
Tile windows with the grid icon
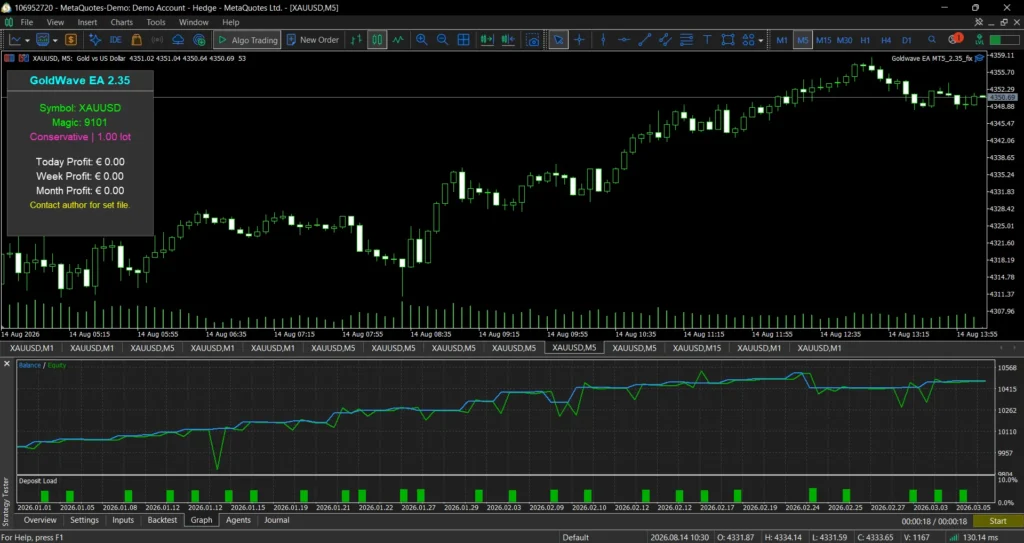pyautogui.click(x=464, y=40)
